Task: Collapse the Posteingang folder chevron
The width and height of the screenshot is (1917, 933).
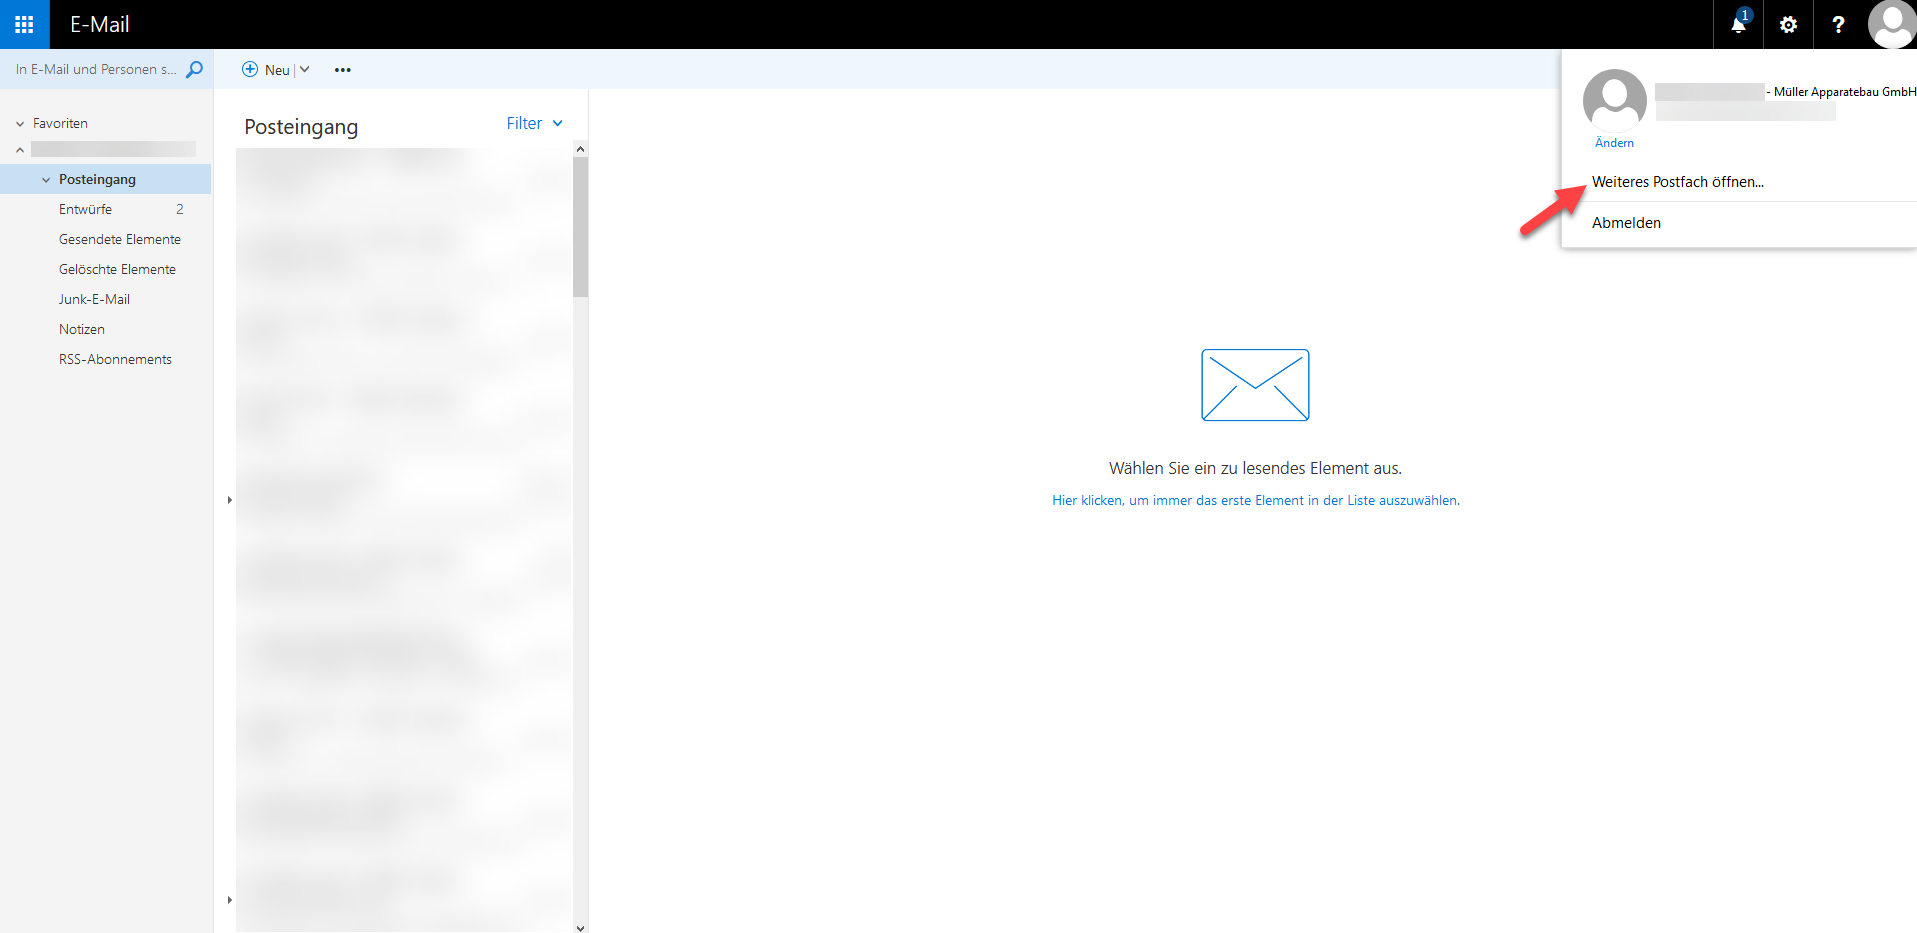Action: coord(46,180)
